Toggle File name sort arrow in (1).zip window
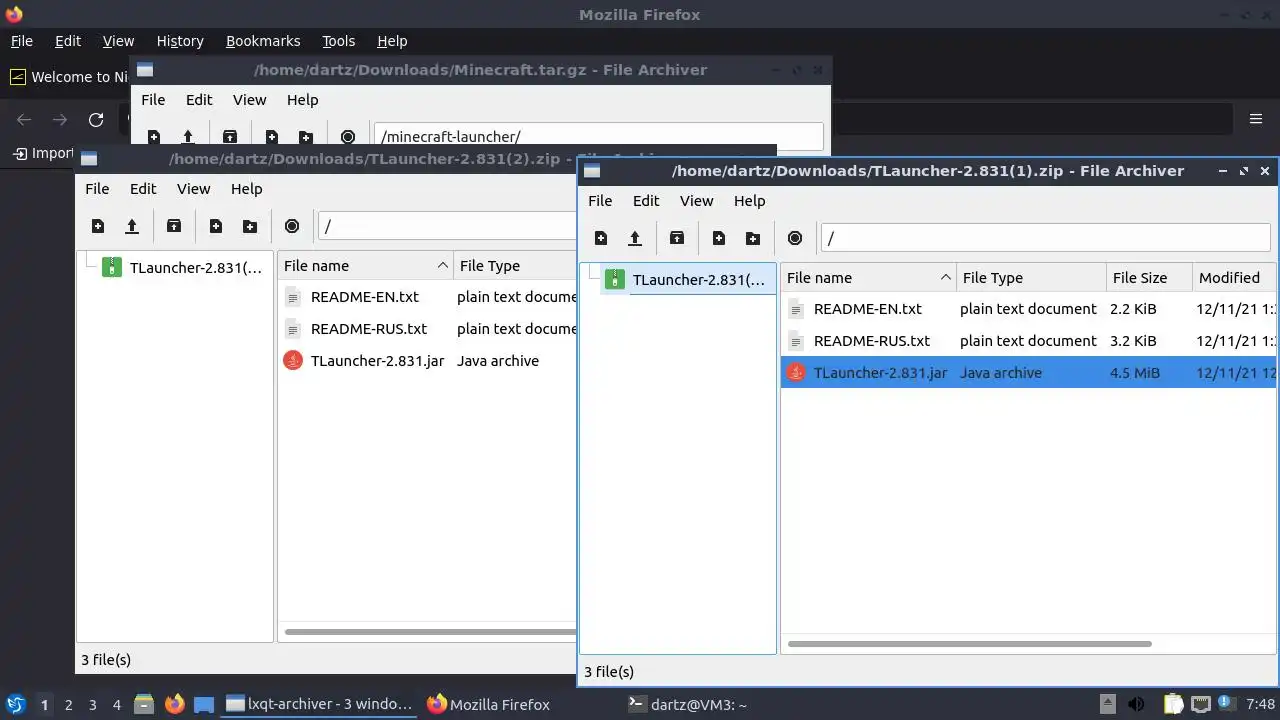1280x720 pixels. coord(945,278)
